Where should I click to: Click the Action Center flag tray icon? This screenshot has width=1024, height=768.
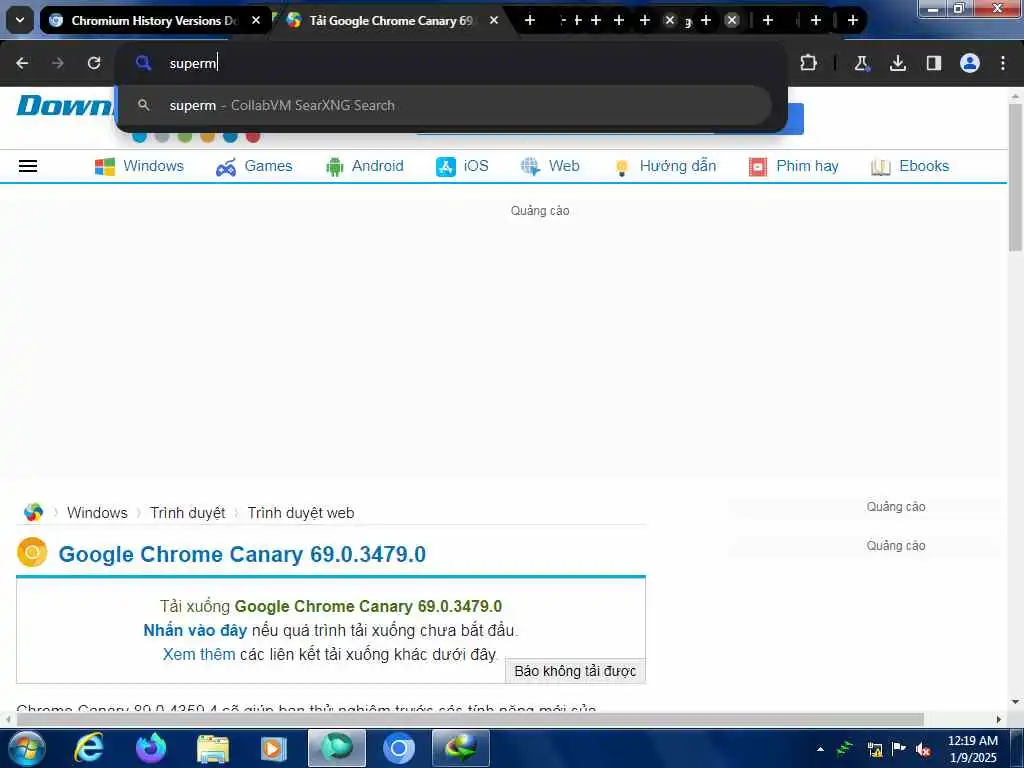[899, 748]
